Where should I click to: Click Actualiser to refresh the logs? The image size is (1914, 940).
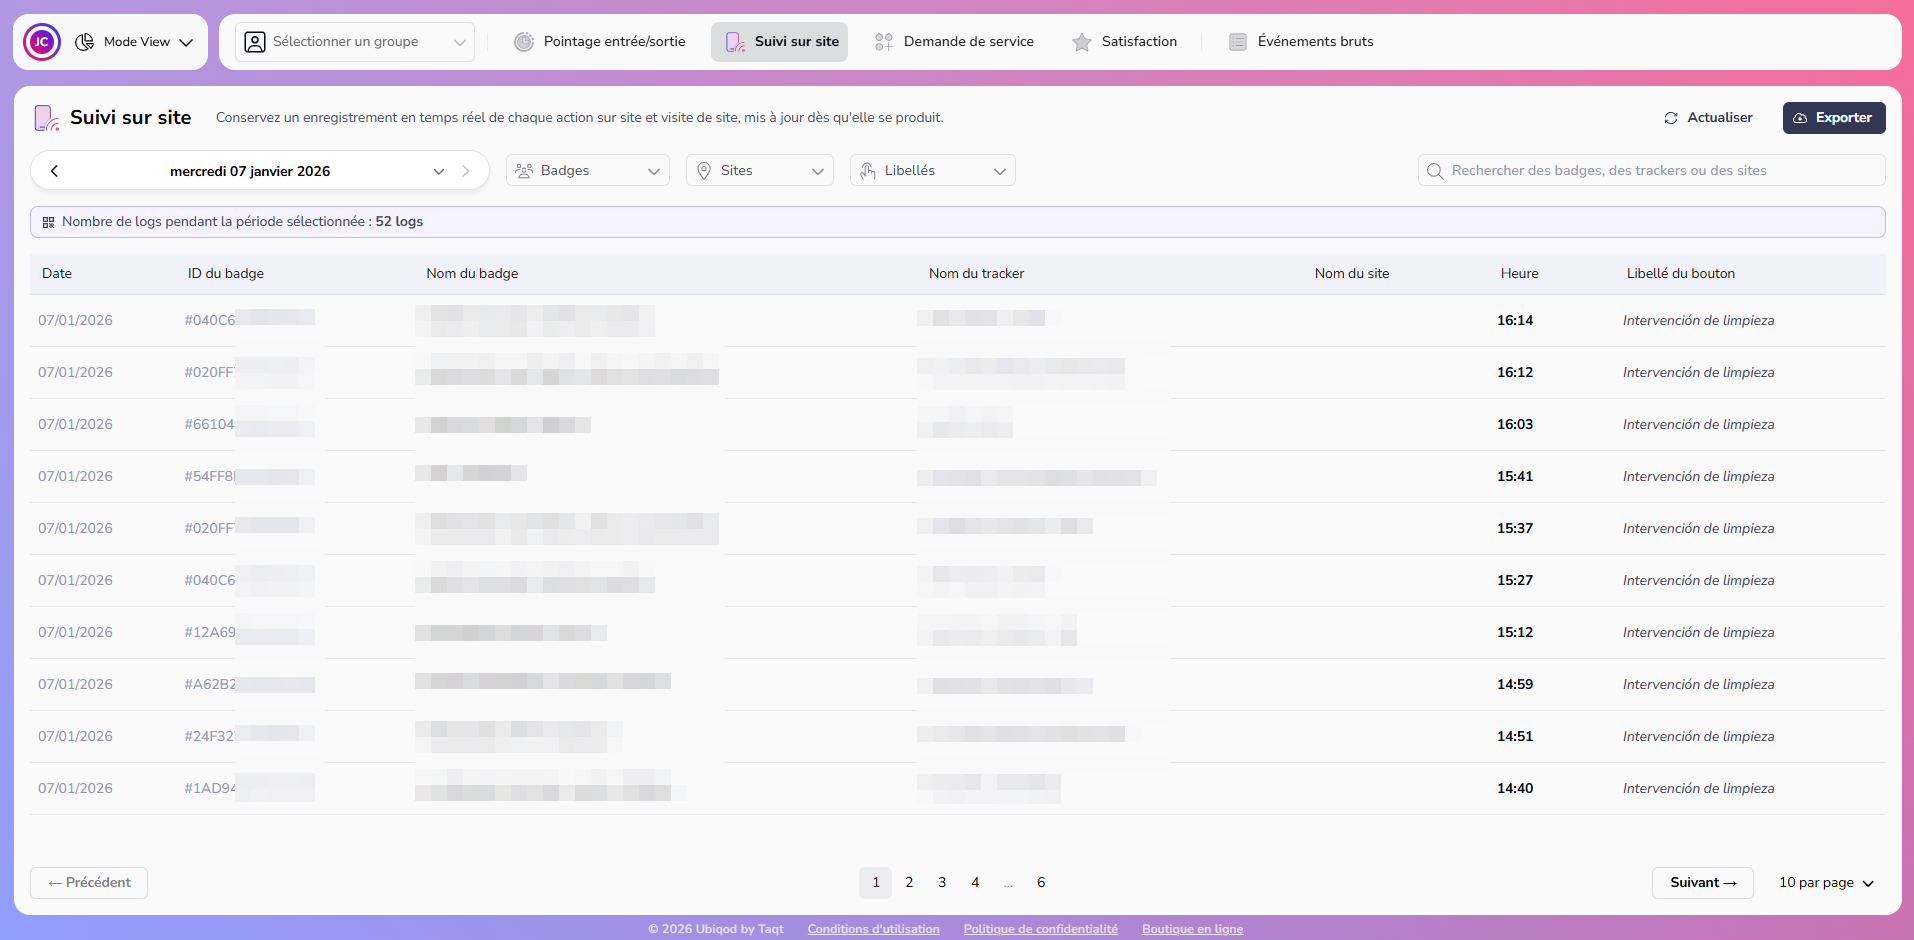1709,117
